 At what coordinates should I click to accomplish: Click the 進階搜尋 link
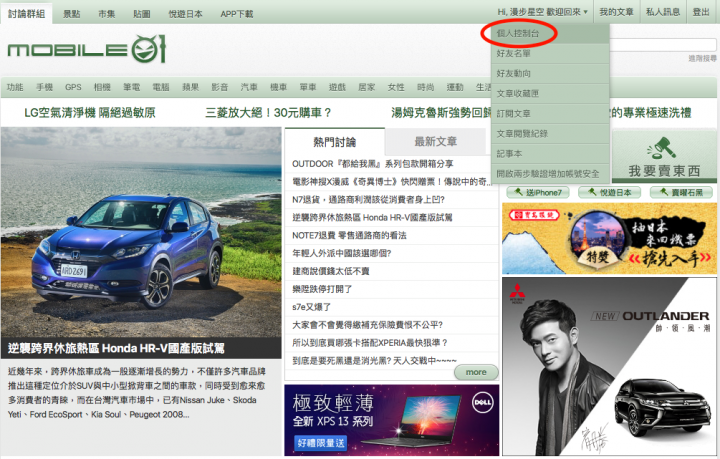(x=702, y=58)
